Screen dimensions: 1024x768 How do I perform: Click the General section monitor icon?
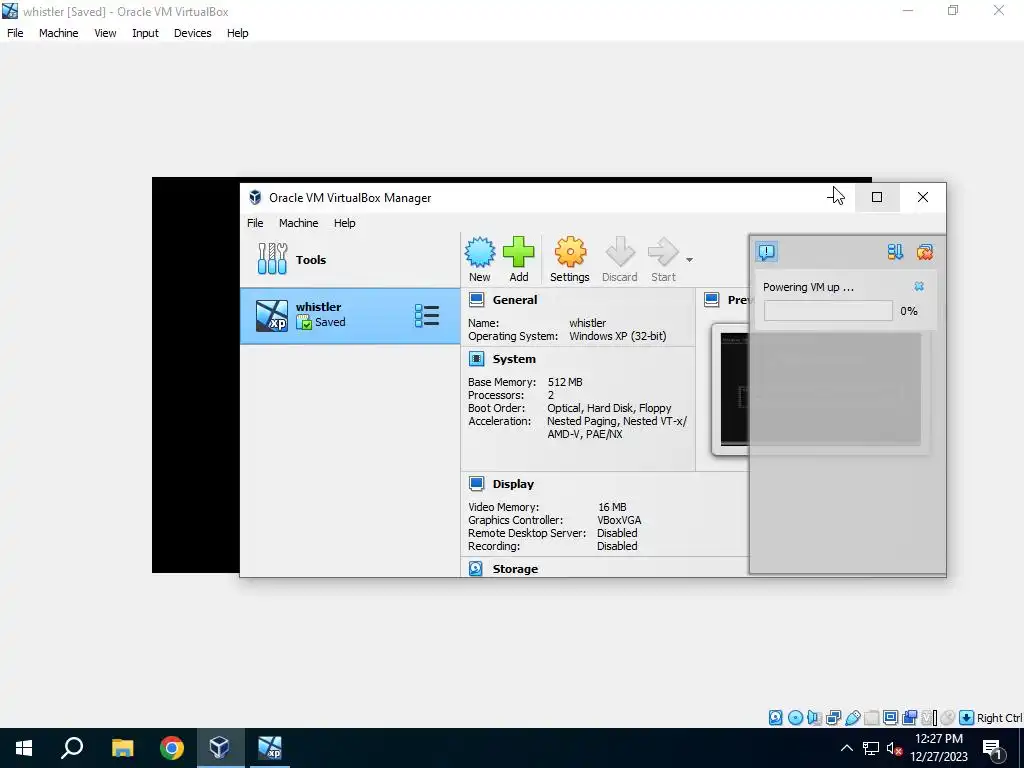point(477,300)
